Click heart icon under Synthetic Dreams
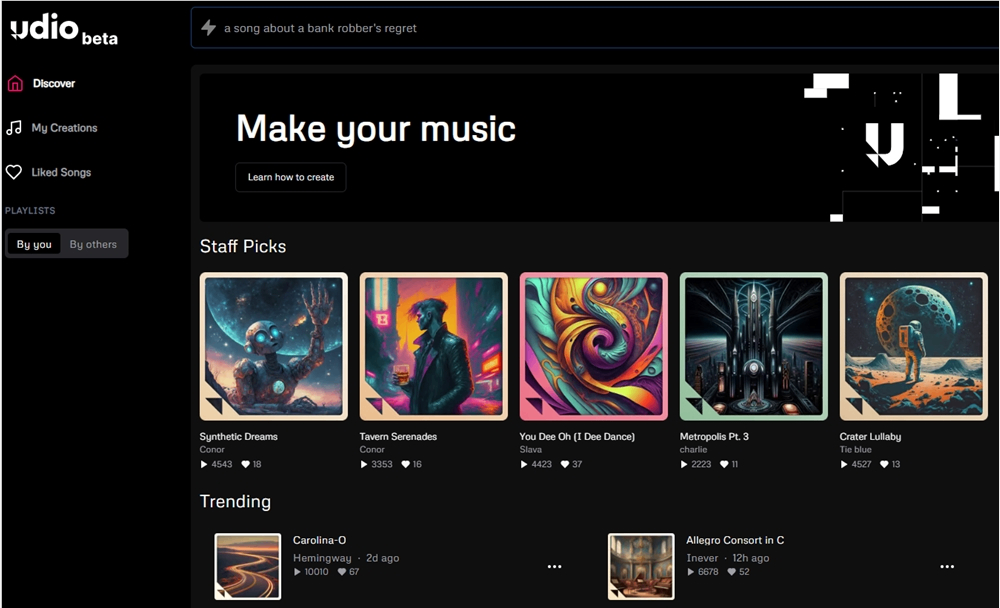 tap(245, 465)
